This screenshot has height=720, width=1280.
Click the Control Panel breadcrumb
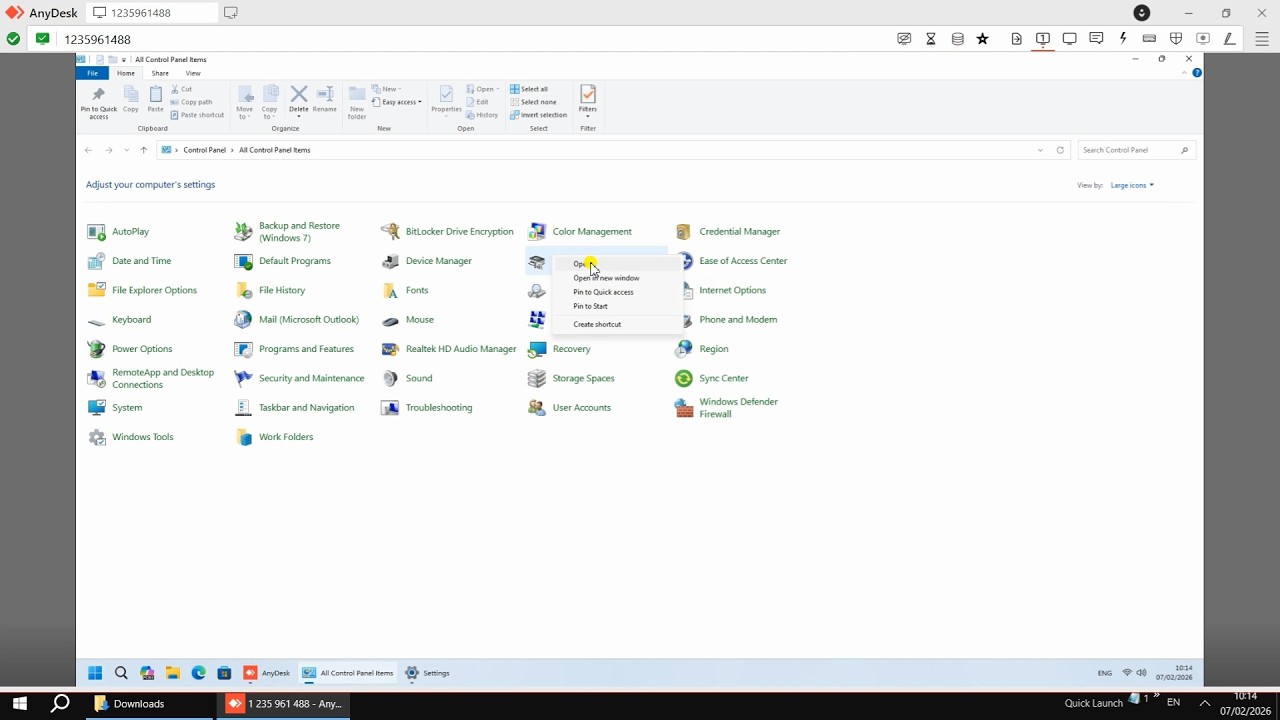205,150
